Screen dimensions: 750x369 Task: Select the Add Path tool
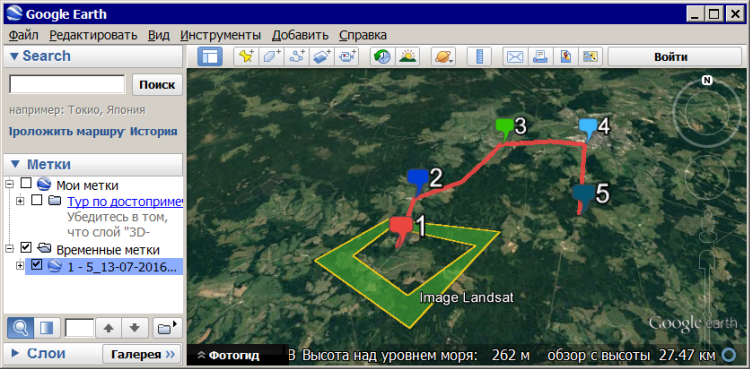coord(297,57)
